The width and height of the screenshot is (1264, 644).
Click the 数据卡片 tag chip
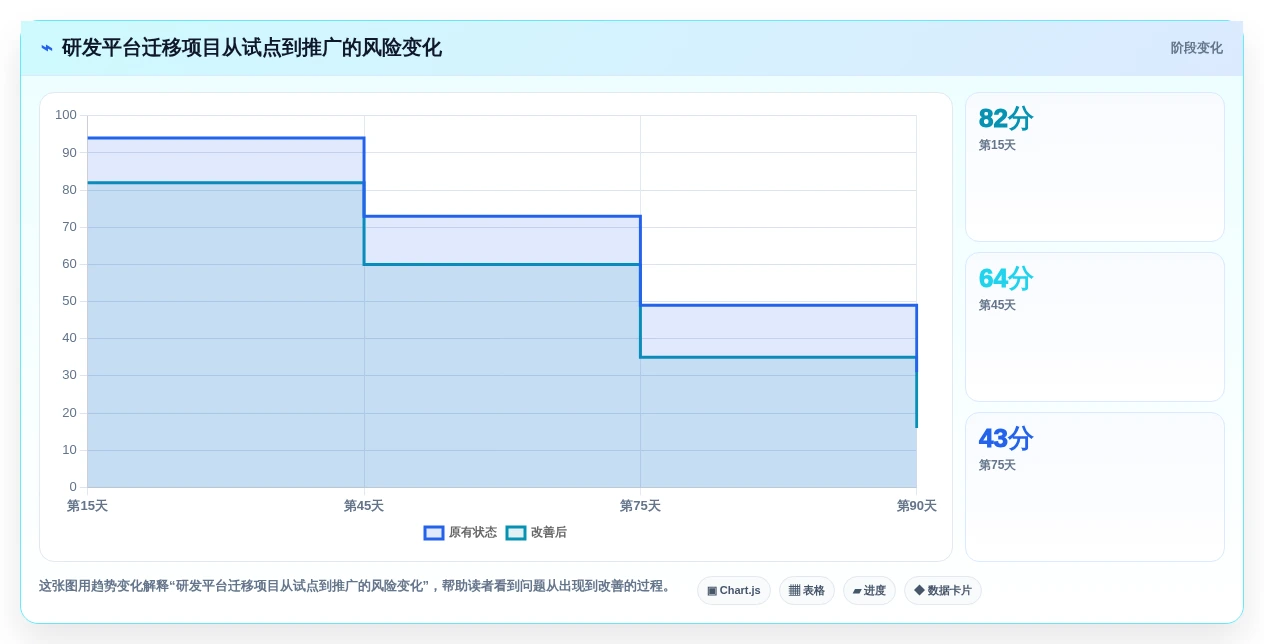click(943, 591)
